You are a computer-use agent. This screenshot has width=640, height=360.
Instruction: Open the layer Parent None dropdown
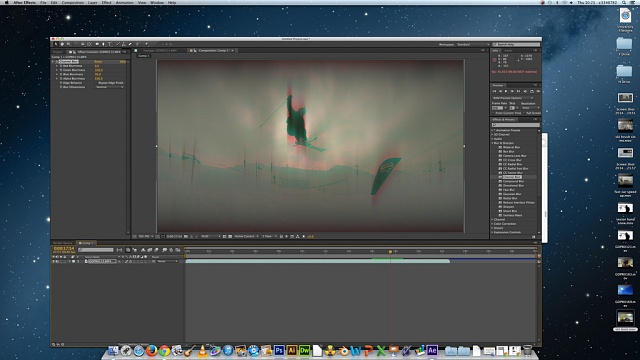(x=168, y=261)
